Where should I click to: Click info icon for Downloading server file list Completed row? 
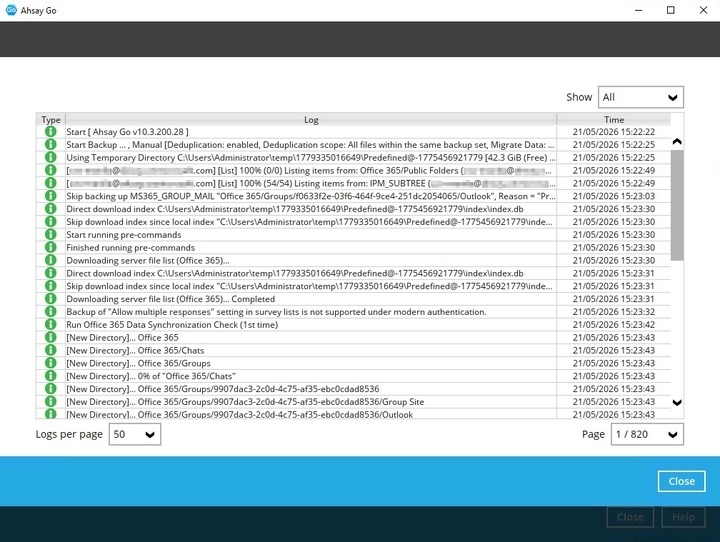coord(51,299)
